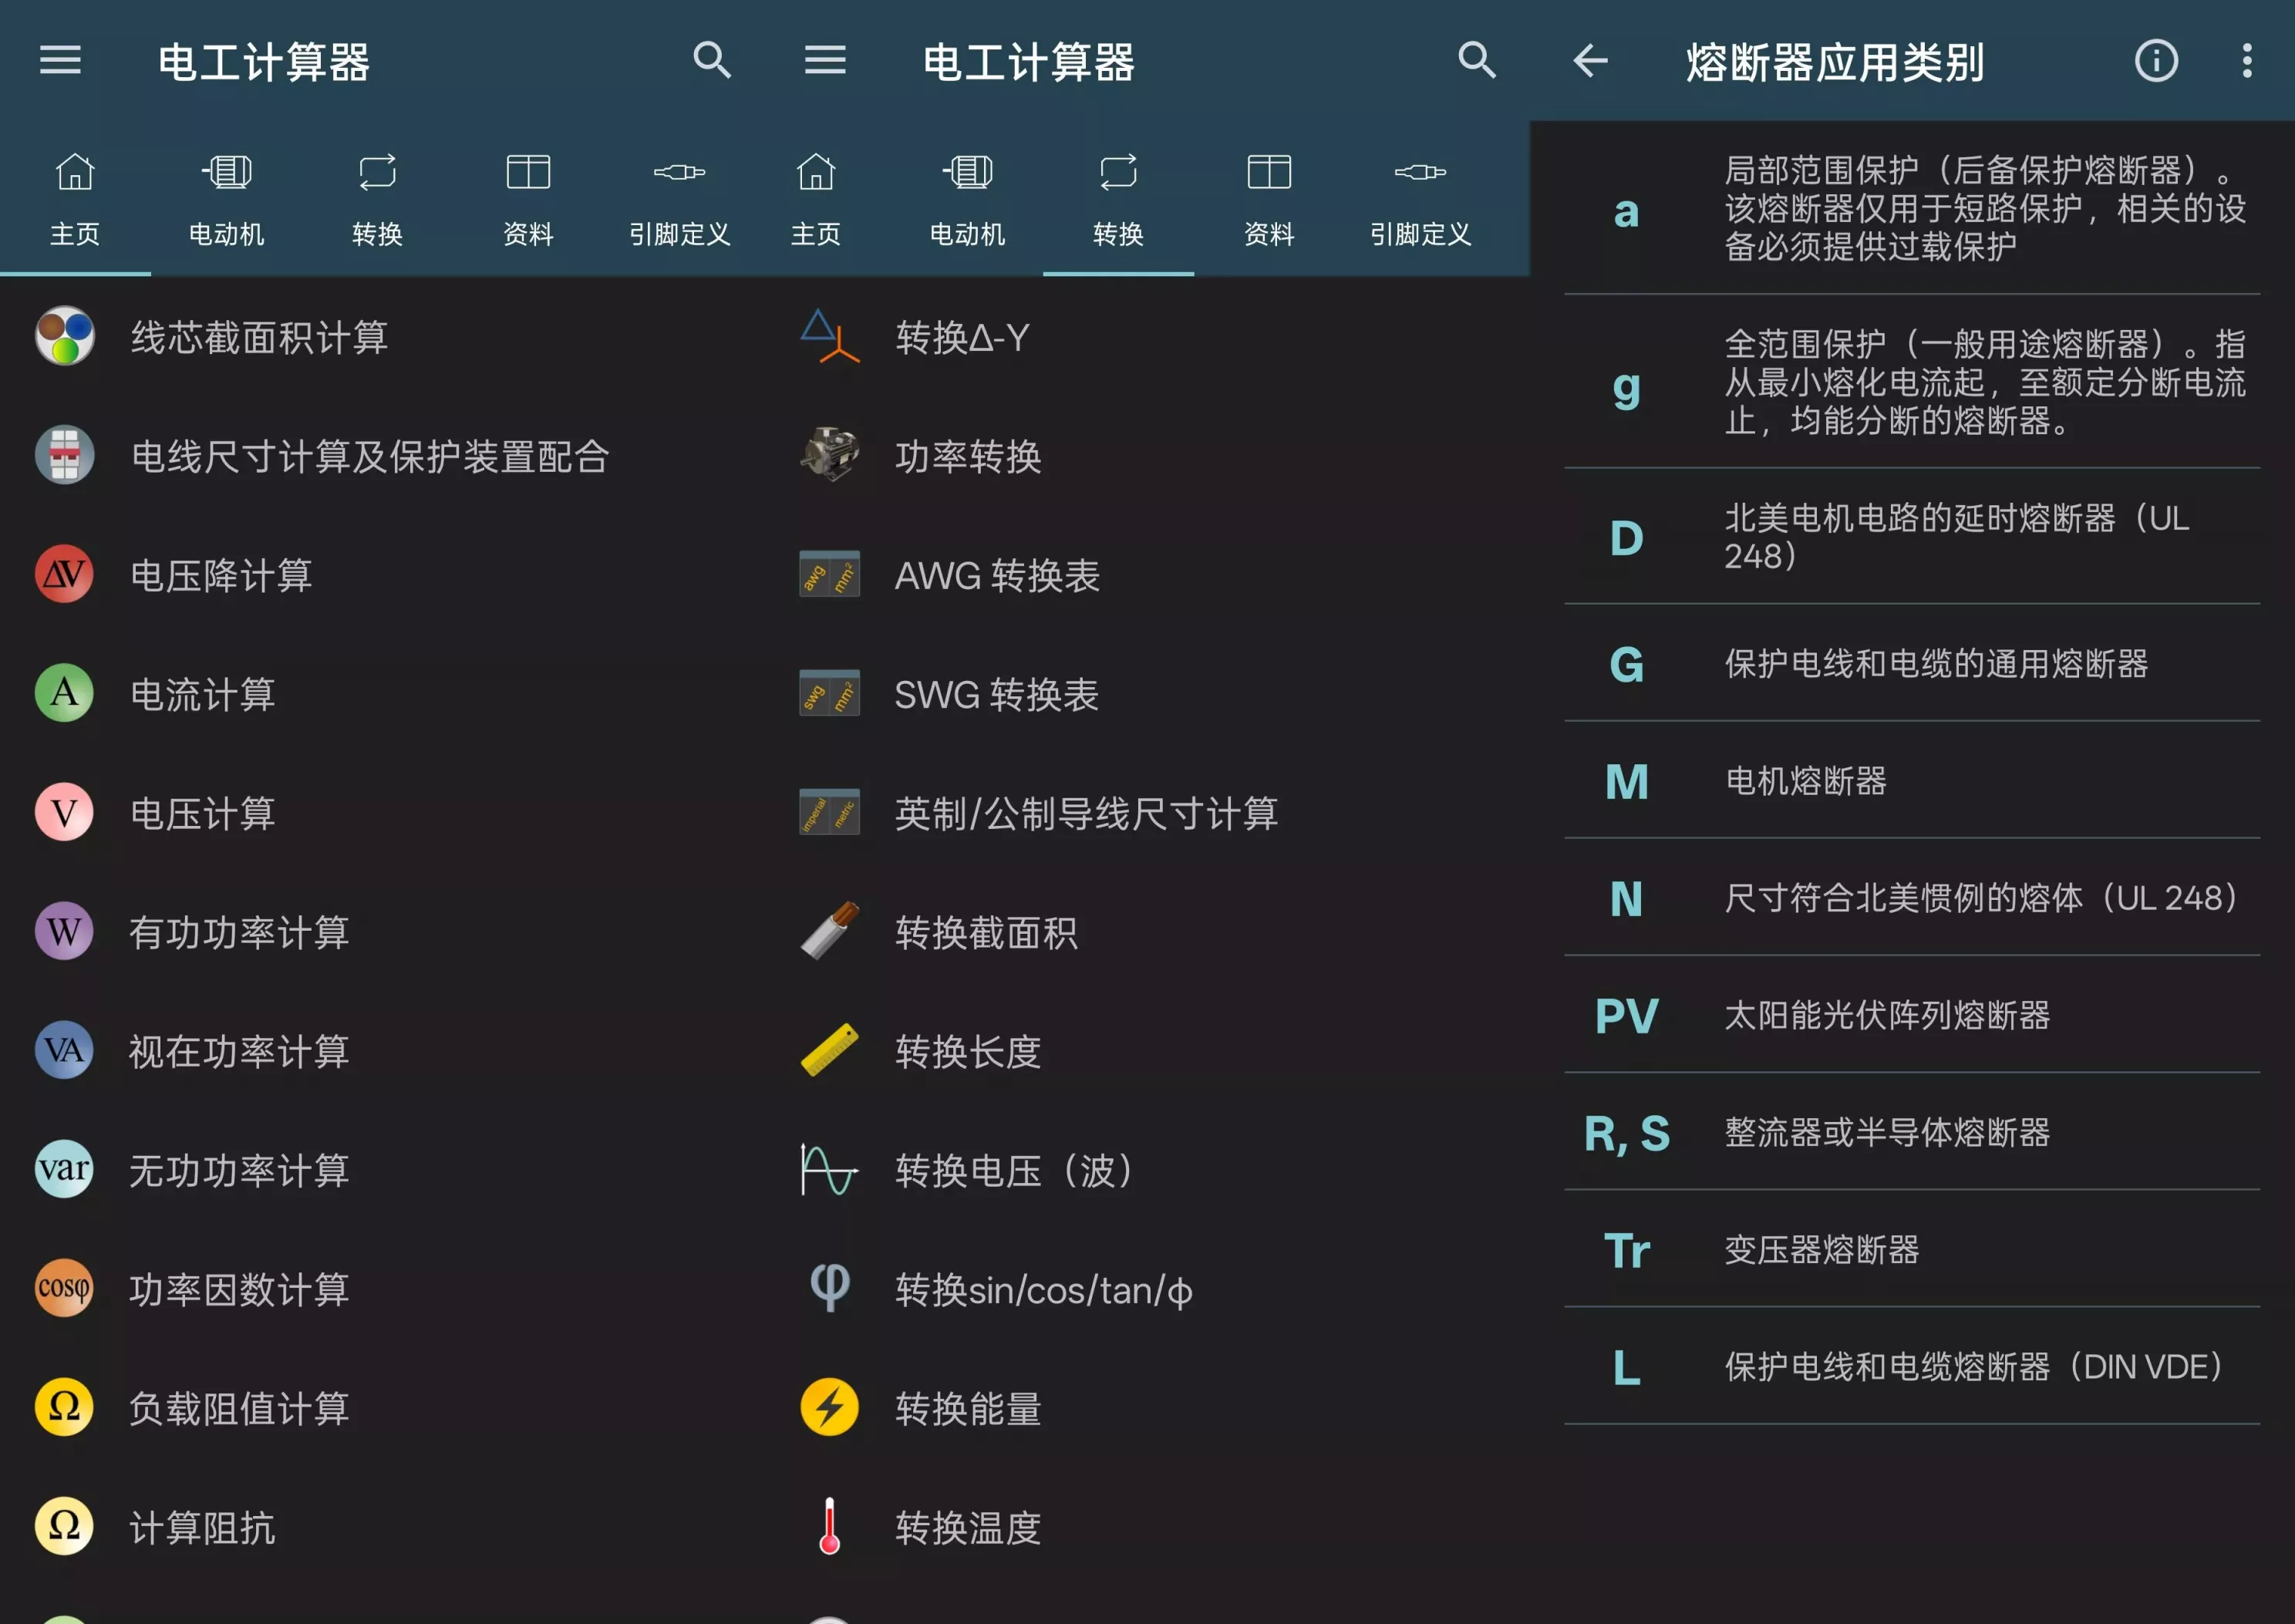Switch to 引脚定义 tab in middle panel
The height and width of the screenshot is (1624, 2295).
(1420, 199)
